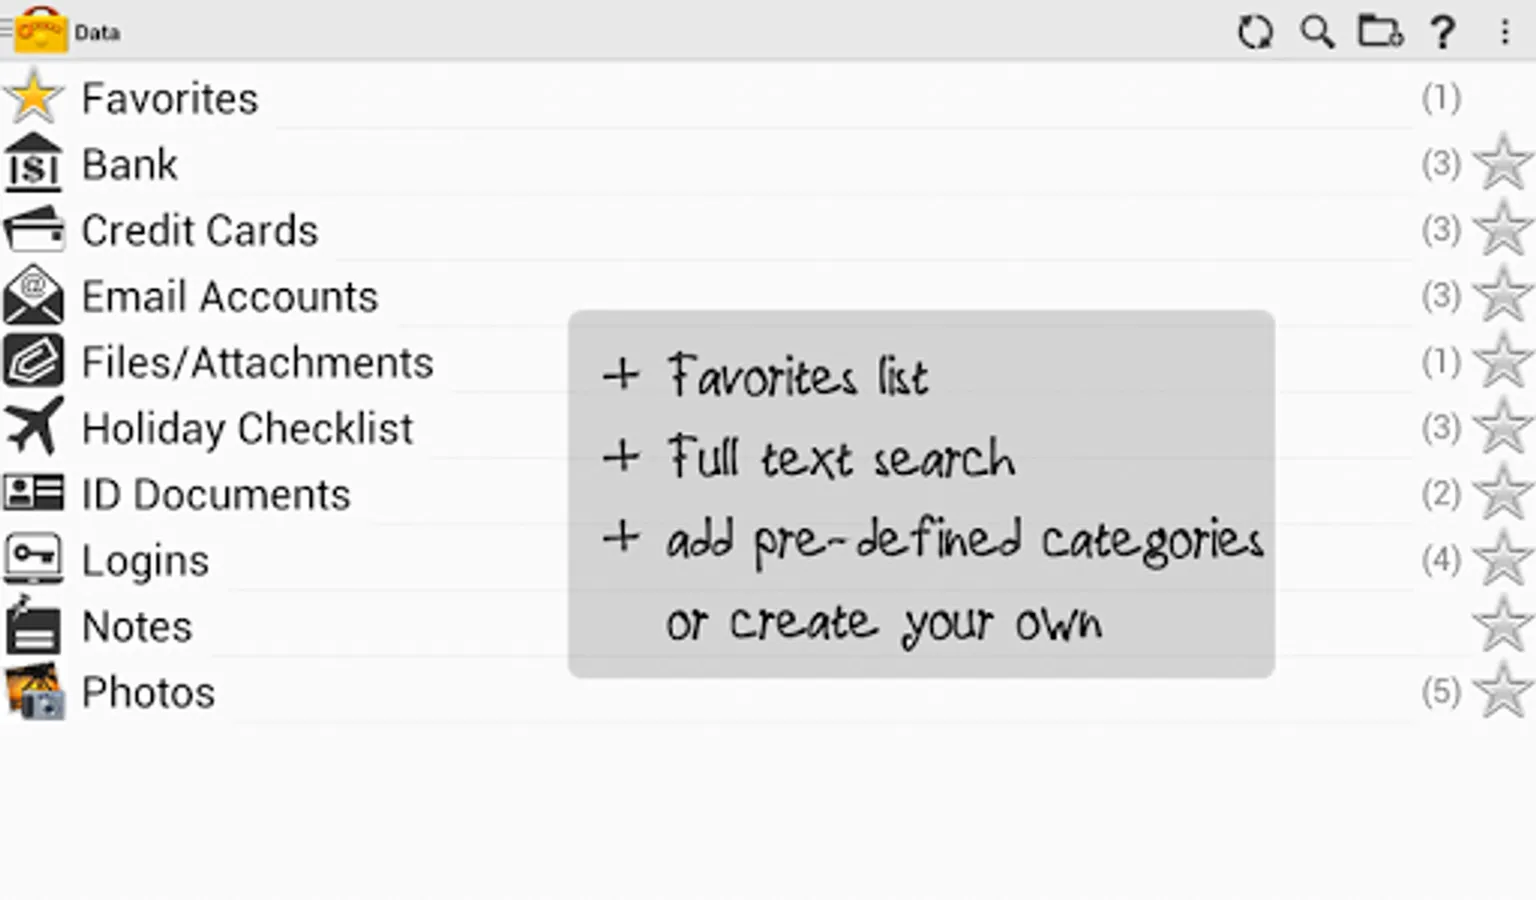Click the Bank building icon

point(33,163)
